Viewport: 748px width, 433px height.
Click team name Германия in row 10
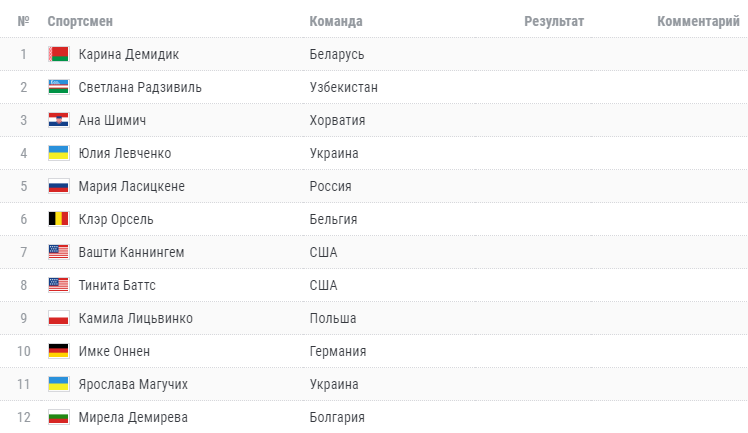tap(338, 351)
